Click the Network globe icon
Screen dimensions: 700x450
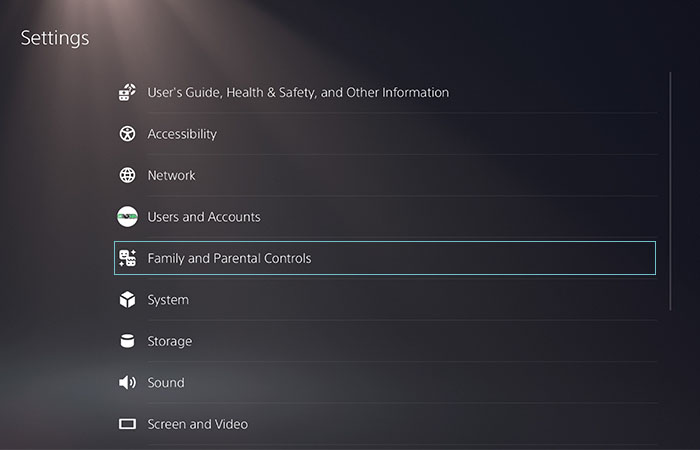[127, 175]
